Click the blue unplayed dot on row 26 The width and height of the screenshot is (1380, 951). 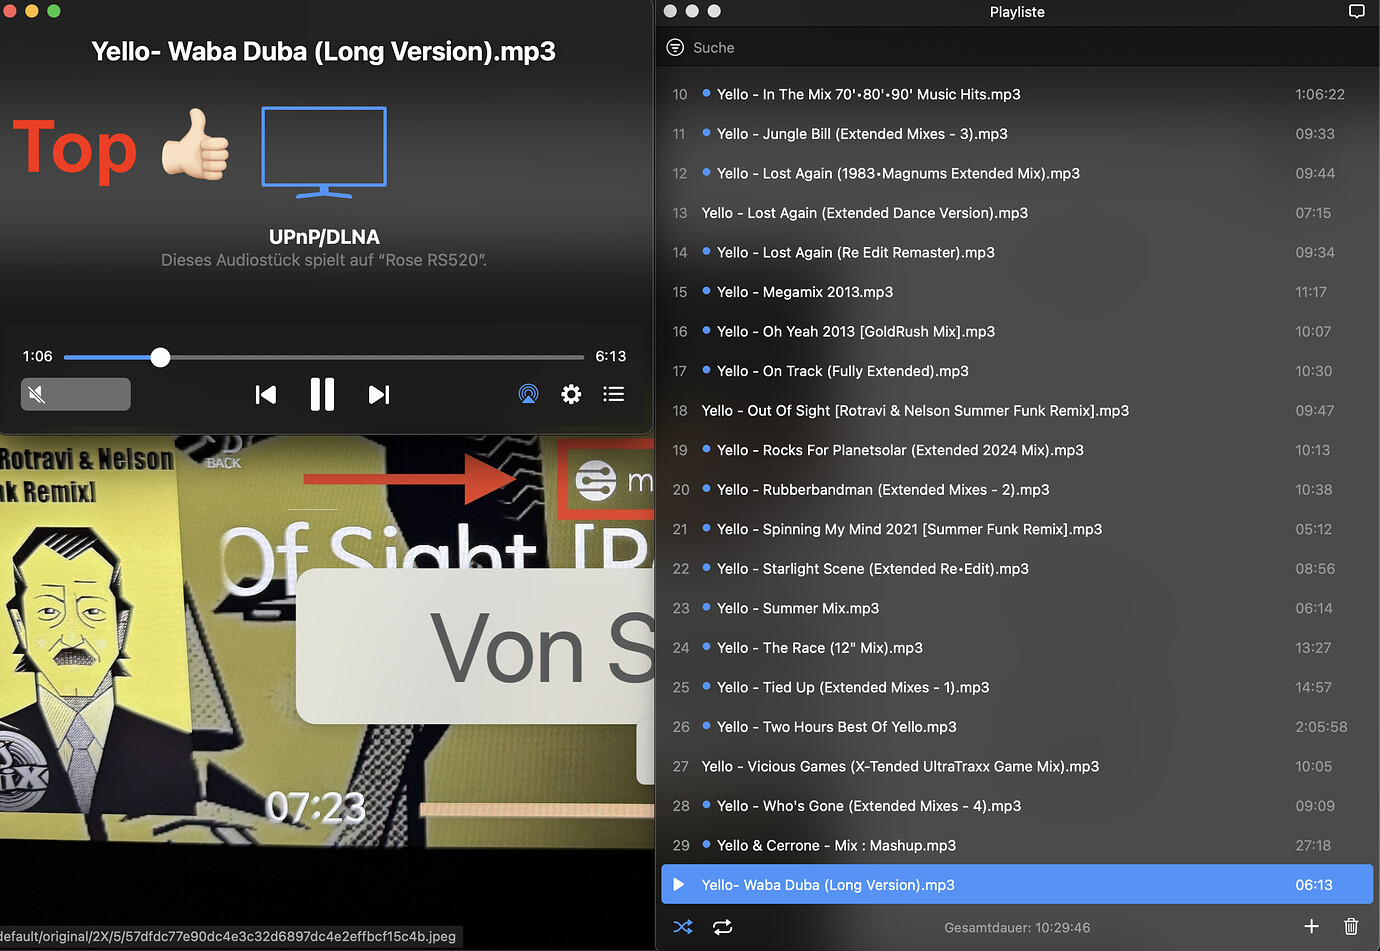coord(706,726)
